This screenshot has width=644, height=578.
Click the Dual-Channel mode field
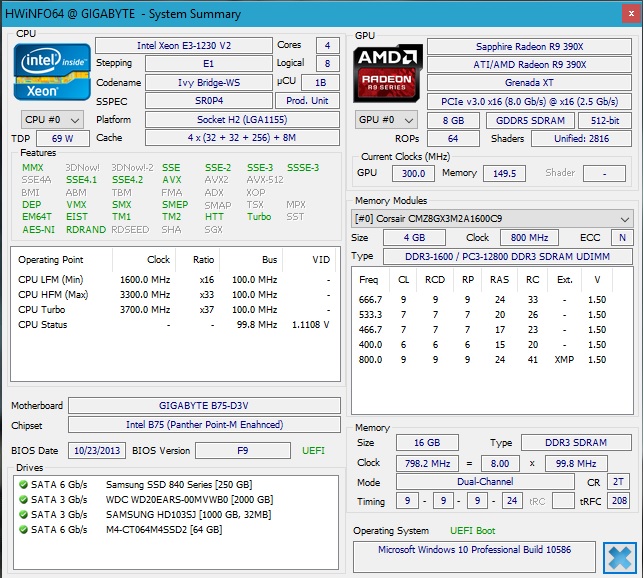(485, 481)
